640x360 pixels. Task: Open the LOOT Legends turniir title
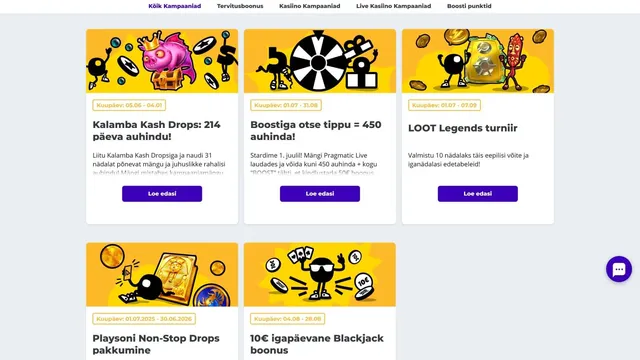tap(463, 128)
